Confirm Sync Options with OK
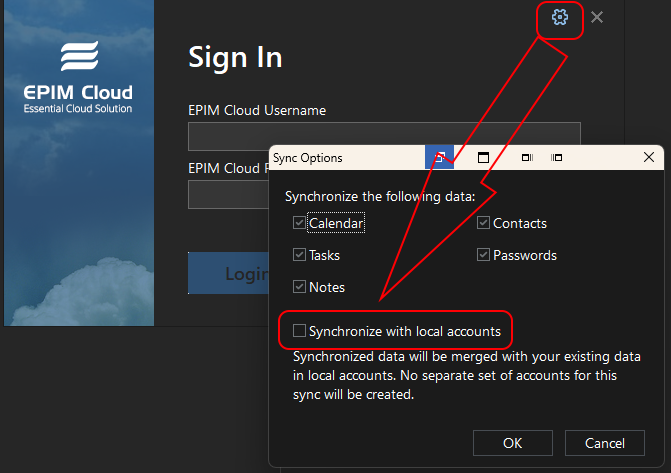 click(513, 443)
